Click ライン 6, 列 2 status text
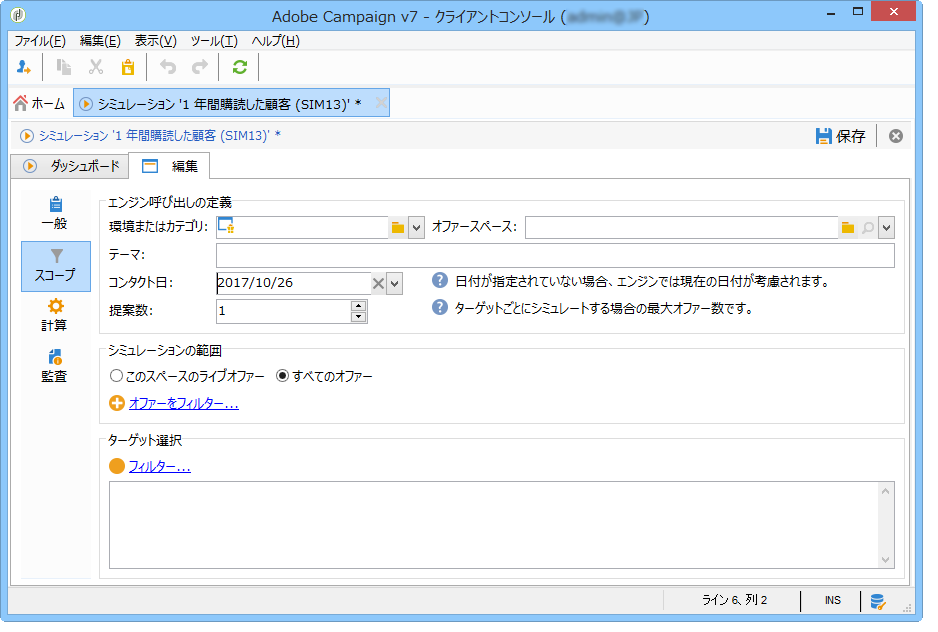The height and width of the screenshot is (632, 938). tap(734, 600)
